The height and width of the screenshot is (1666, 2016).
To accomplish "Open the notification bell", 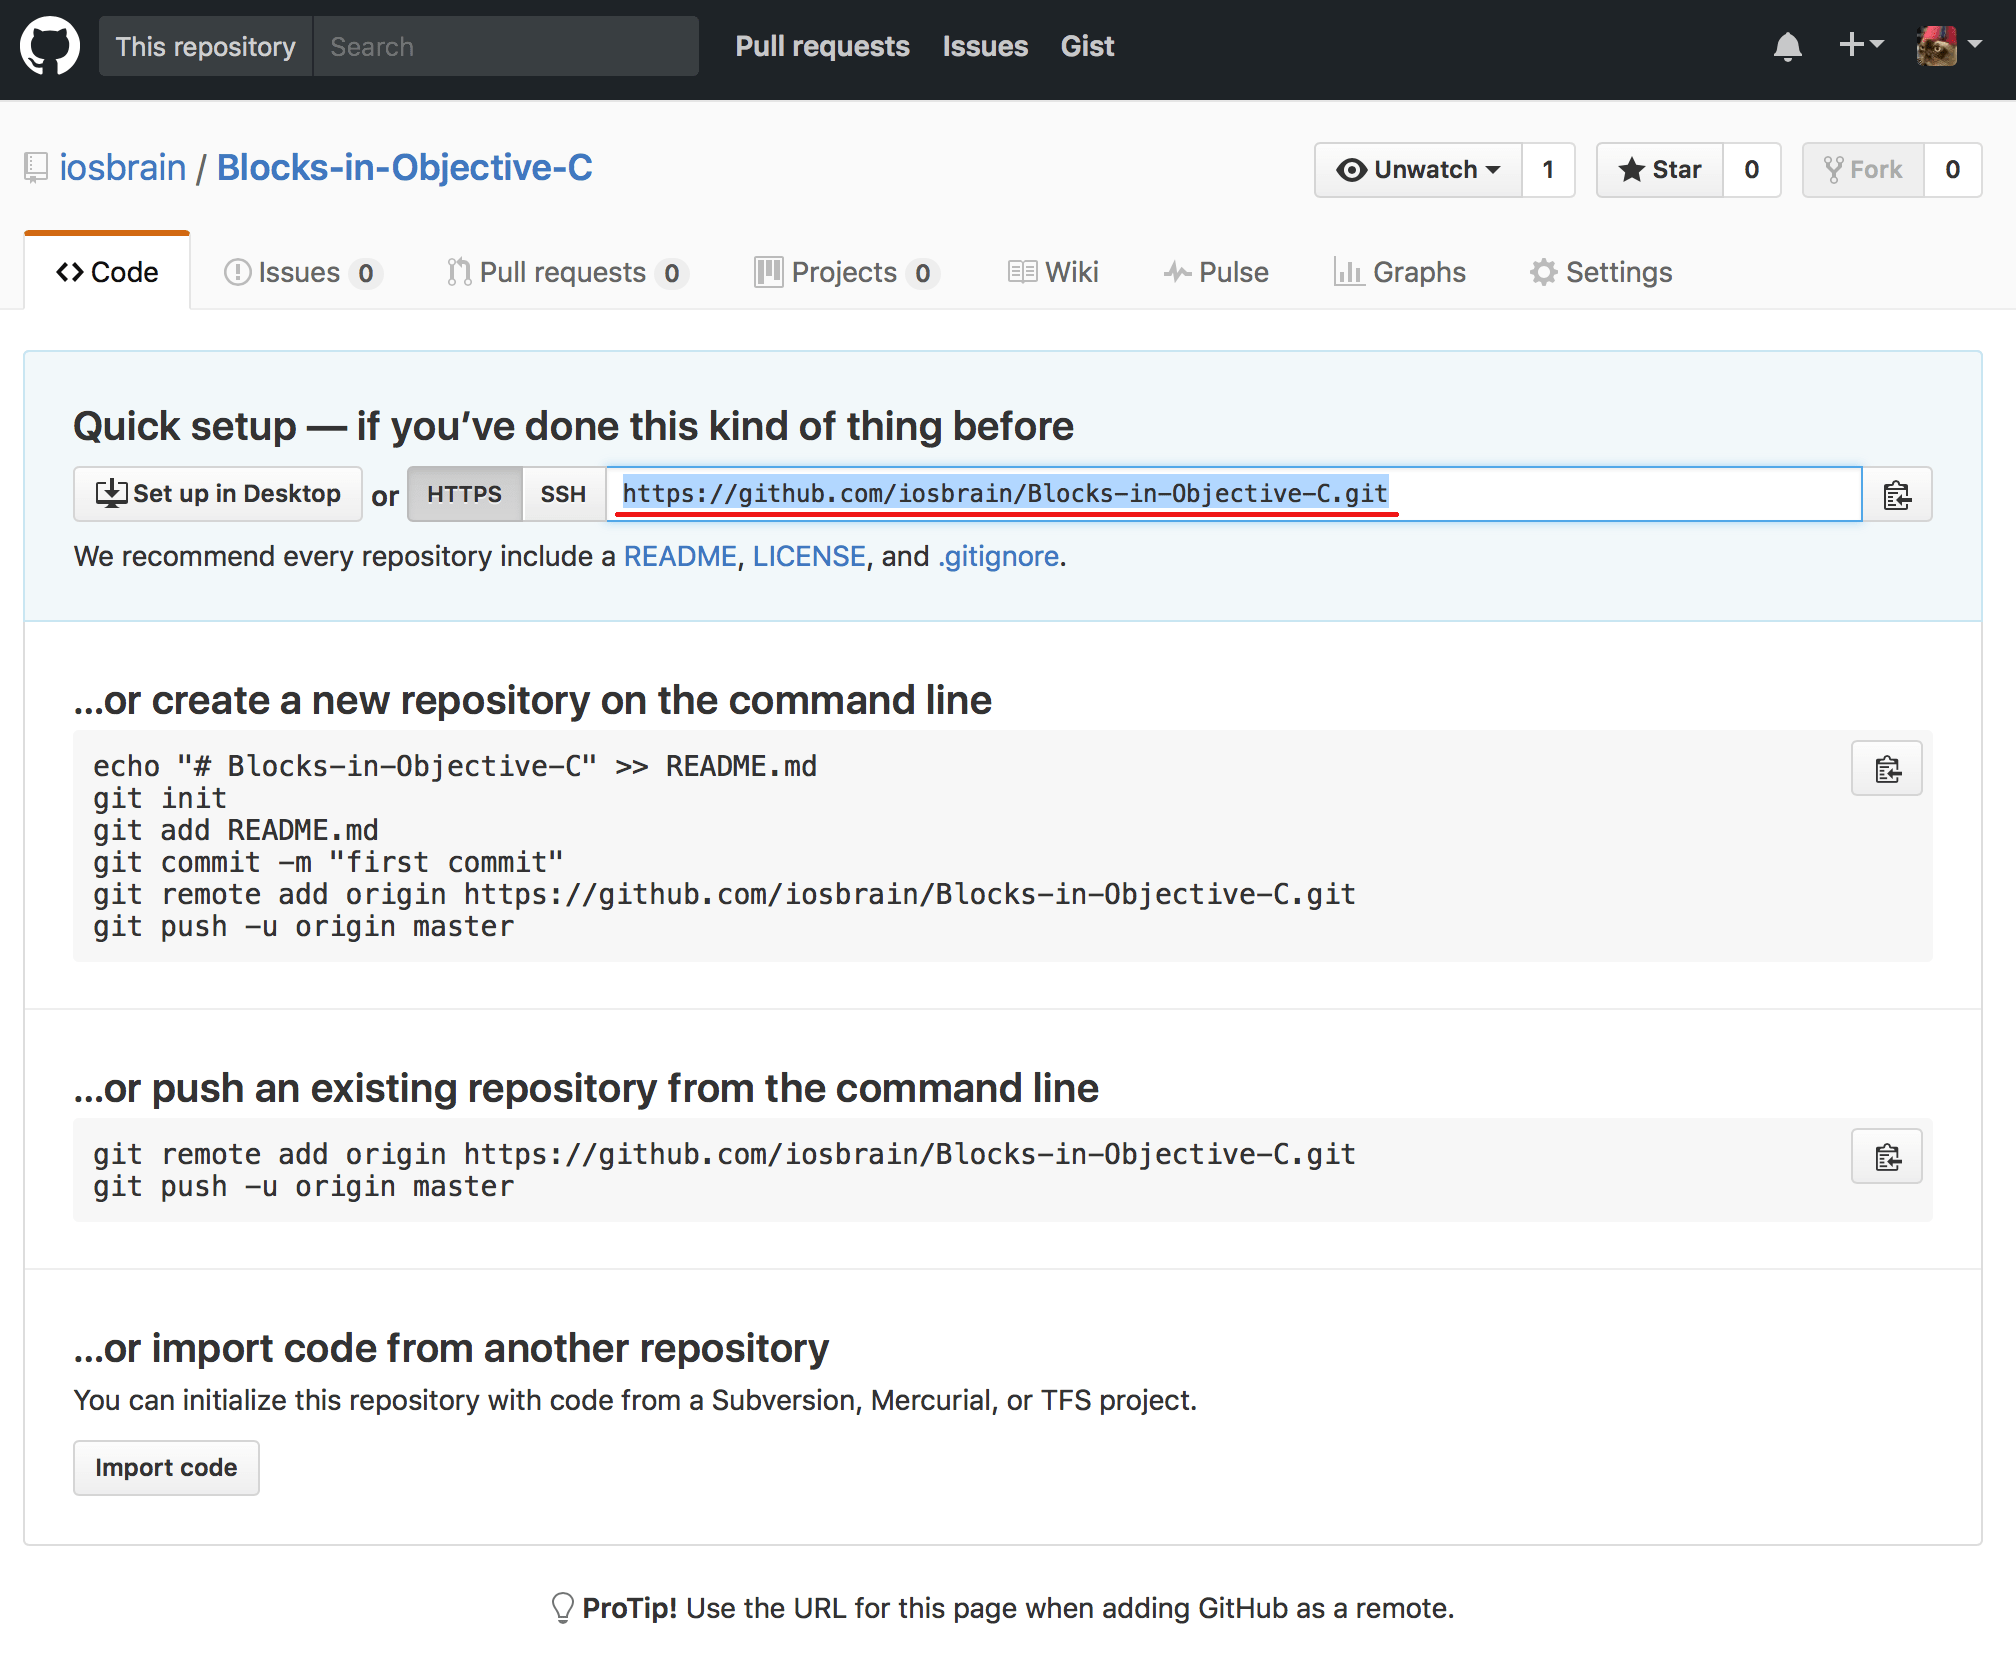I will coord(1789,45).
